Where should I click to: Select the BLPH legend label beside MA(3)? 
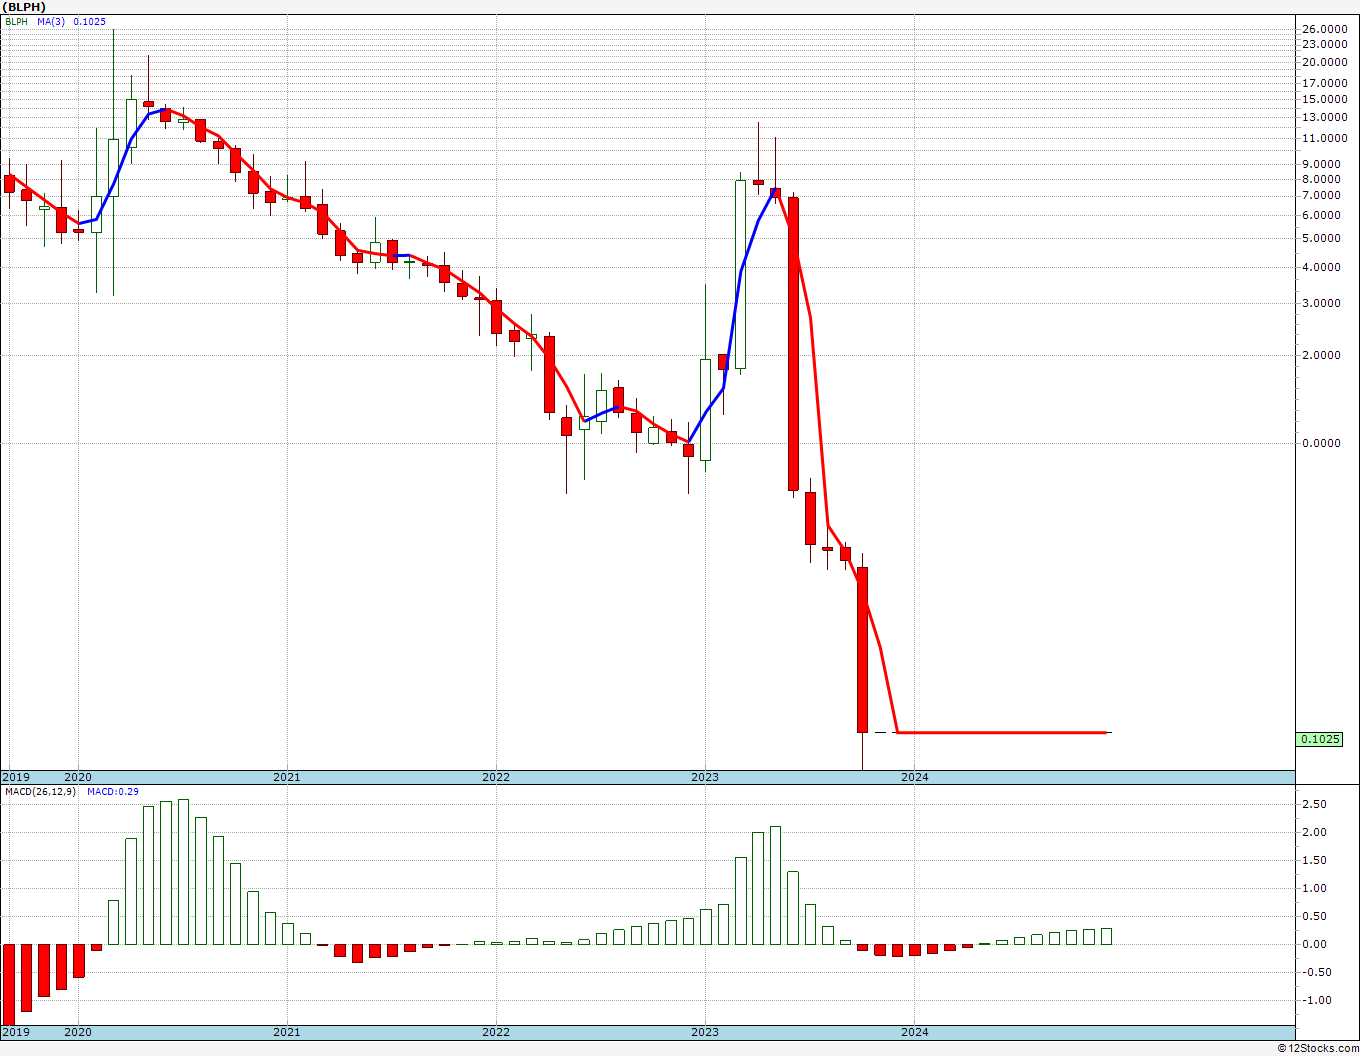[17, 21]
